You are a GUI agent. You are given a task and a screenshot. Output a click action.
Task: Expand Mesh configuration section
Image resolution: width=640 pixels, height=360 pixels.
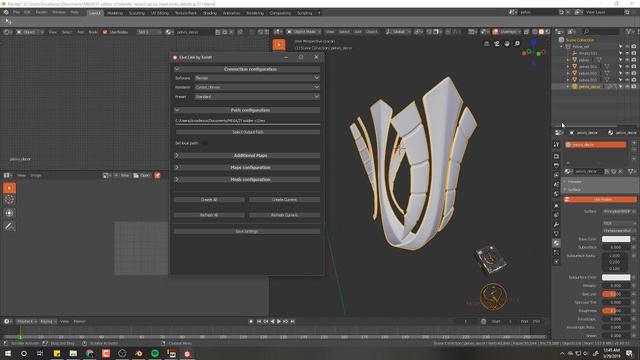247,179
